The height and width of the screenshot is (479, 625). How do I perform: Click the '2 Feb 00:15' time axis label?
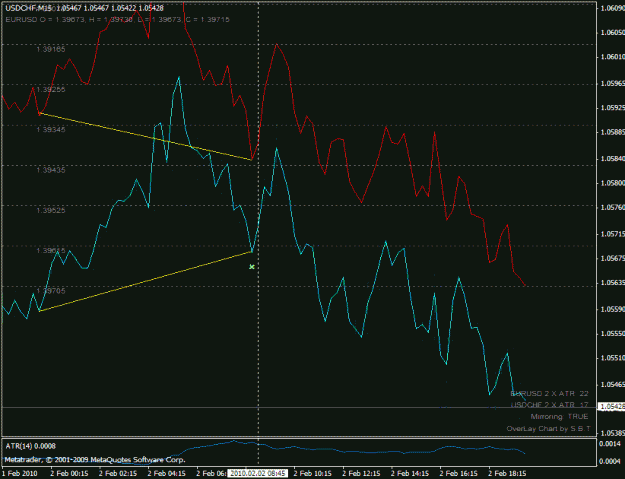click(x=69, y=473)
